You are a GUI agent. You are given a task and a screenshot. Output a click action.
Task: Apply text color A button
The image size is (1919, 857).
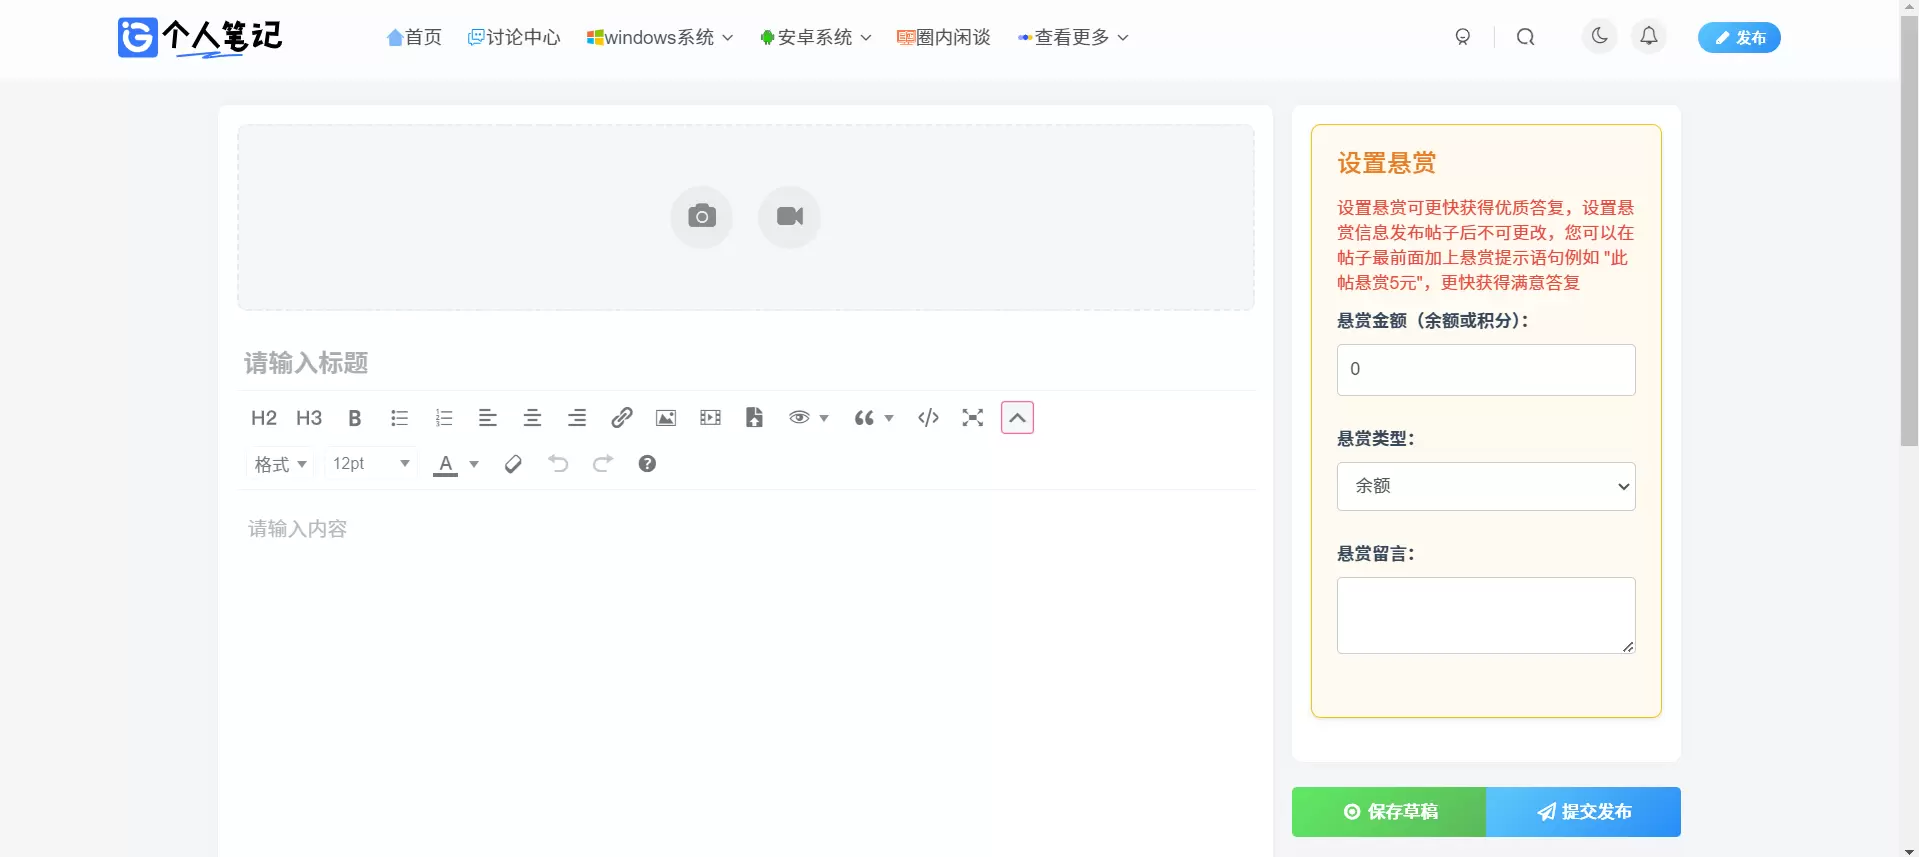pos(446,464)
